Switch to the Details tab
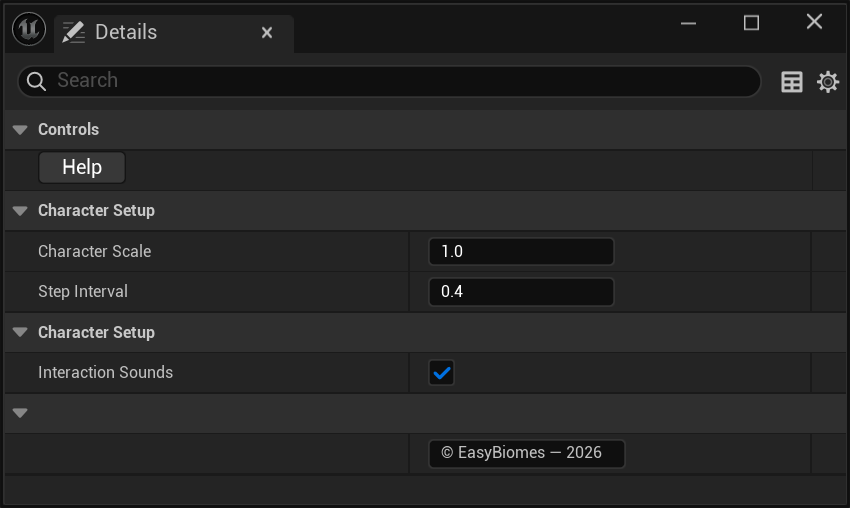This screenshot has width=850, height=508. point(173,34)
